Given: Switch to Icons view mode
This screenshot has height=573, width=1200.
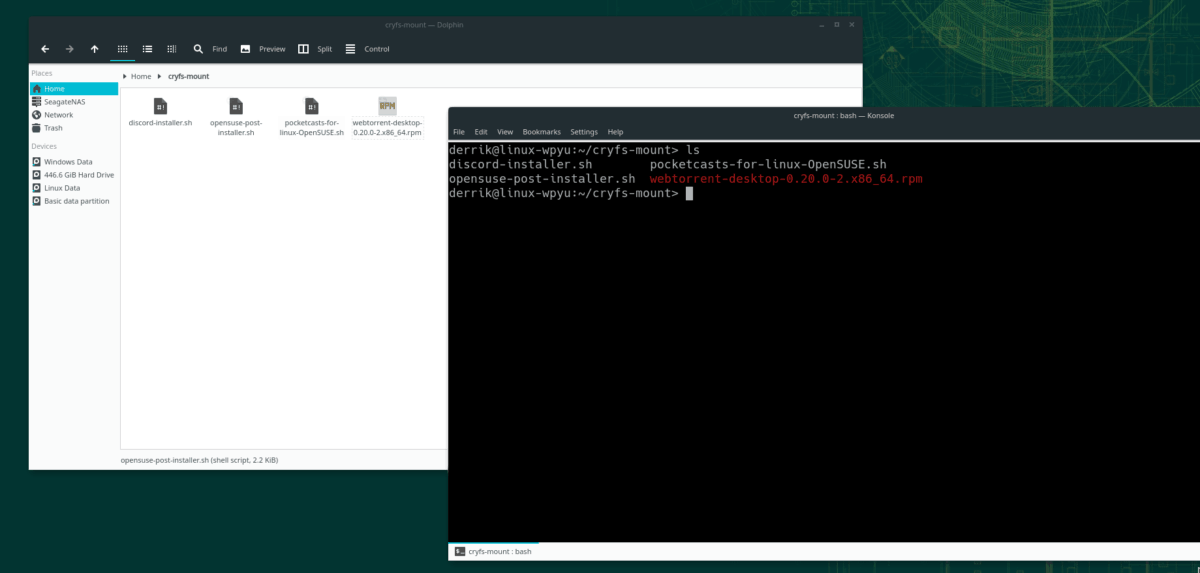Looking at the screenshot, I should (123, 48).
